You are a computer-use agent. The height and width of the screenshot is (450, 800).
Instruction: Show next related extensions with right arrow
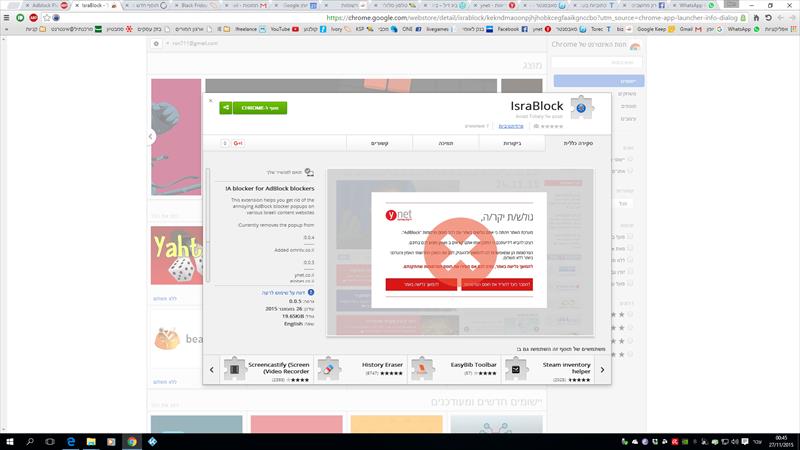[x=603, y=370]
